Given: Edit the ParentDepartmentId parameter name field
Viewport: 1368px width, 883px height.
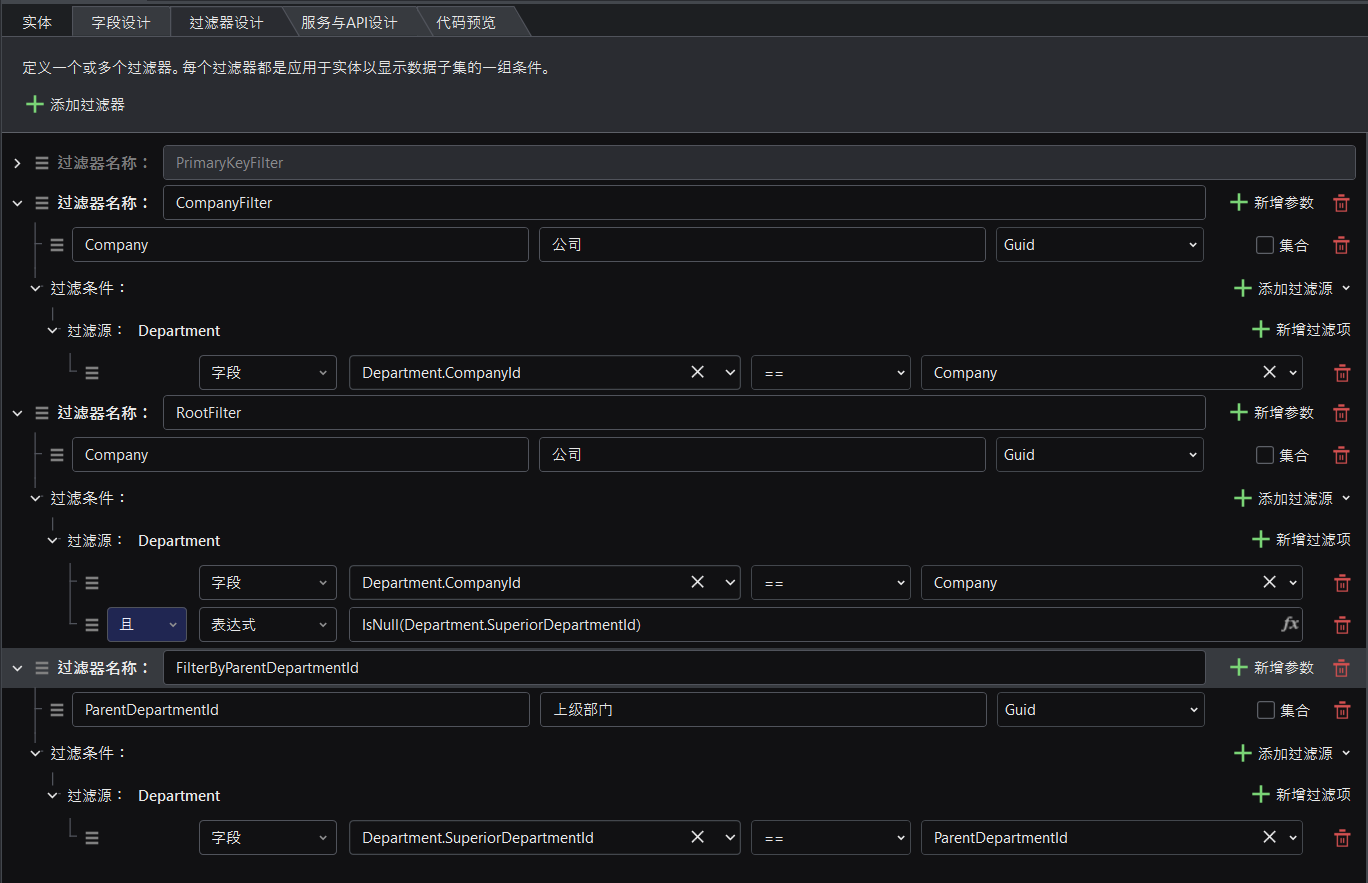Looking at the screenshot, I should pos(301,710).
